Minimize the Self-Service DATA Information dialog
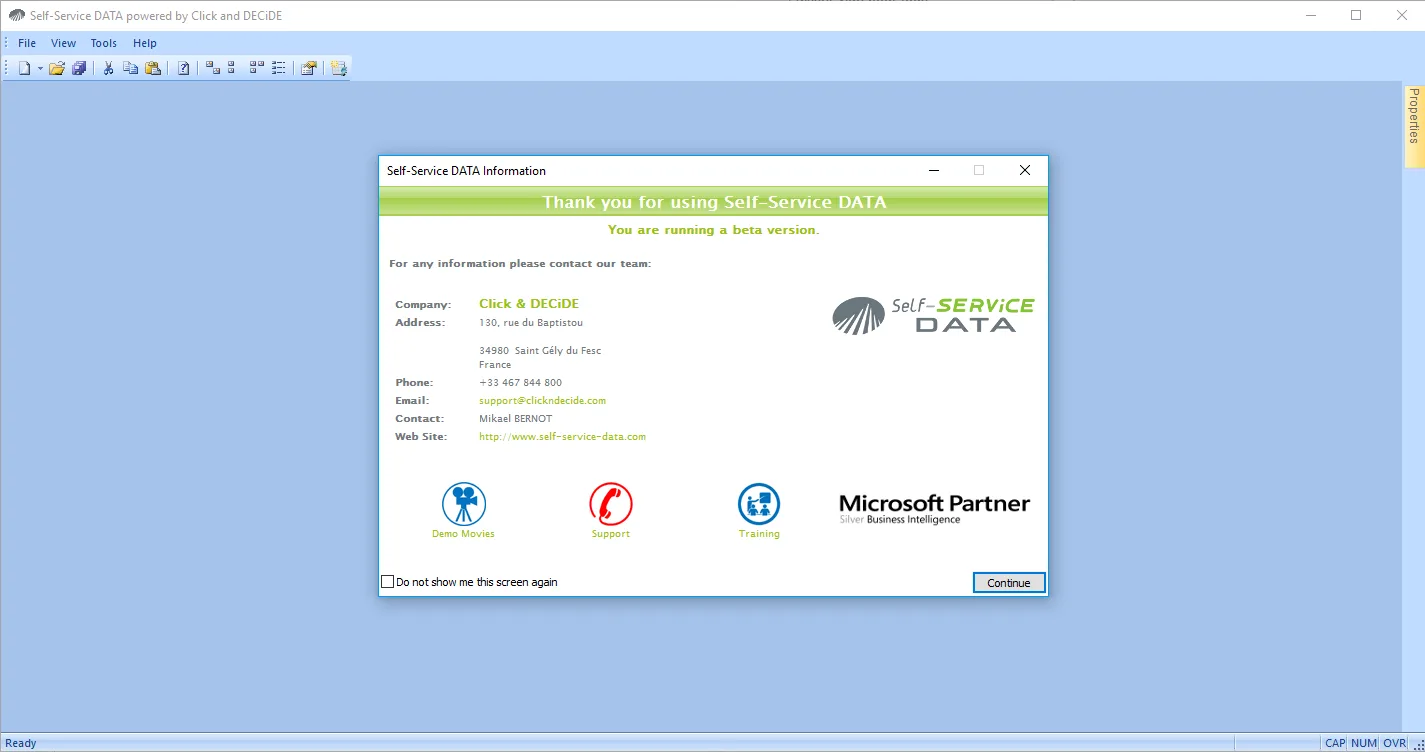Viewport: 1425px width, 752px height. [933, 171]
